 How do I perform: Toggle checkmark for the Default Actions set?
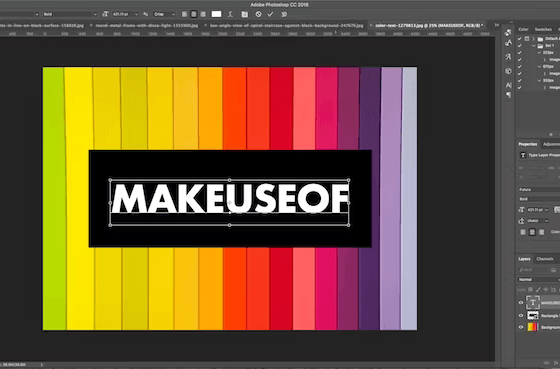(520, 39)
